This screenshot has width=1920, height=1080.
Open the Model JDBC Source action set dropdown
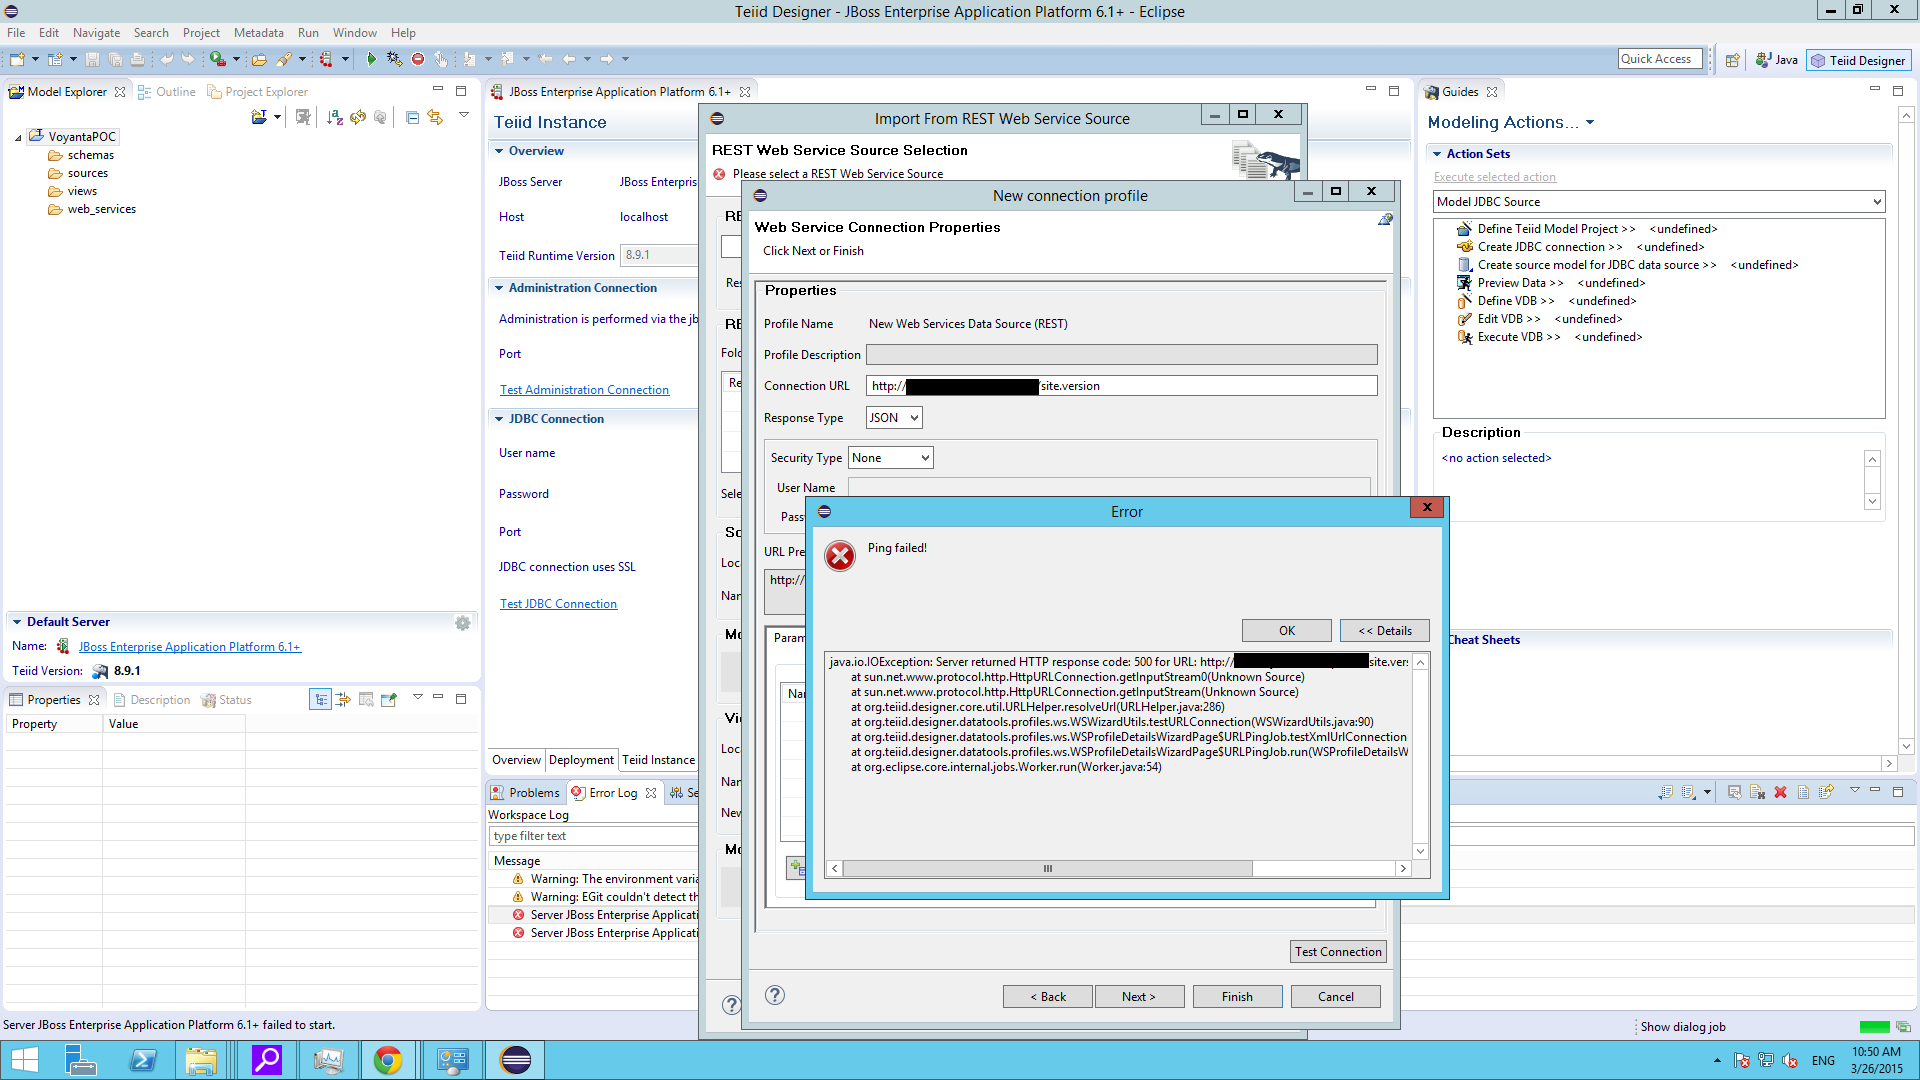pos(1659,202)
